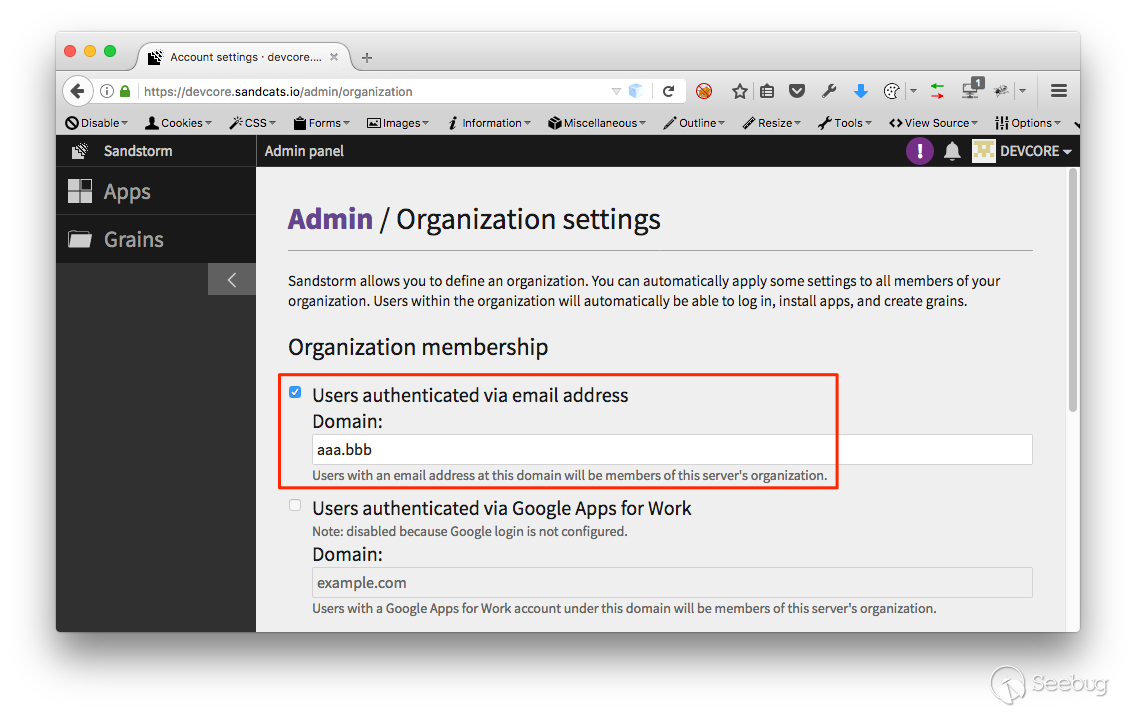Open a new browser tab with plus
Screen dimensions: 1136x712
pos(367,57)
